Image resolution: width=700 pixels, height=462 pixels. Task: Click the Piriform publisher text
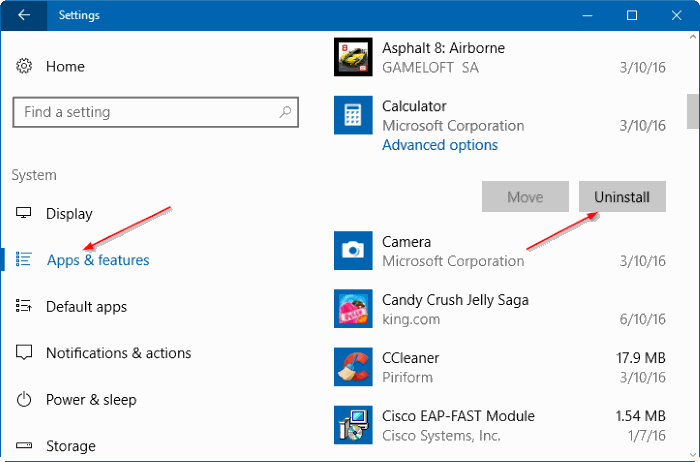point(408,378)
